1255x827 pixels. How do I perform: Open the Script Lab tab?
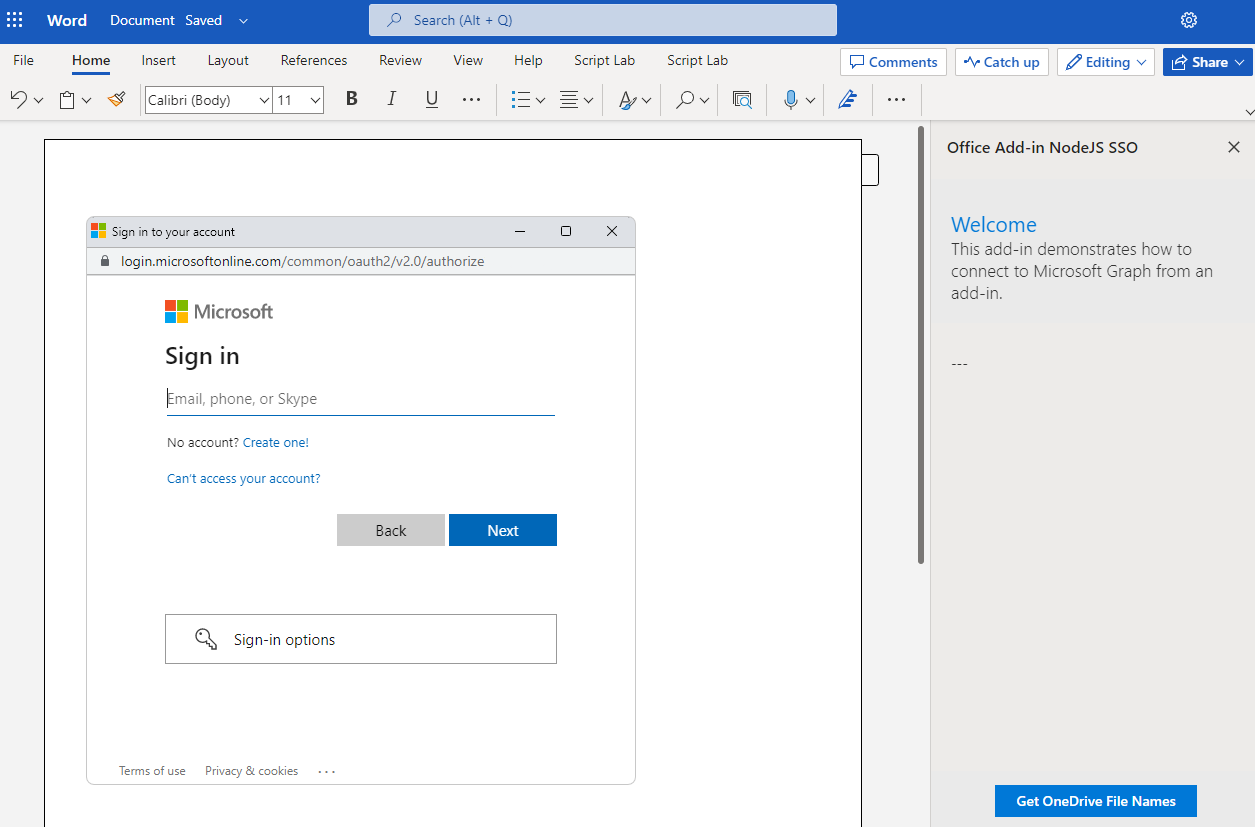point(604,60)
